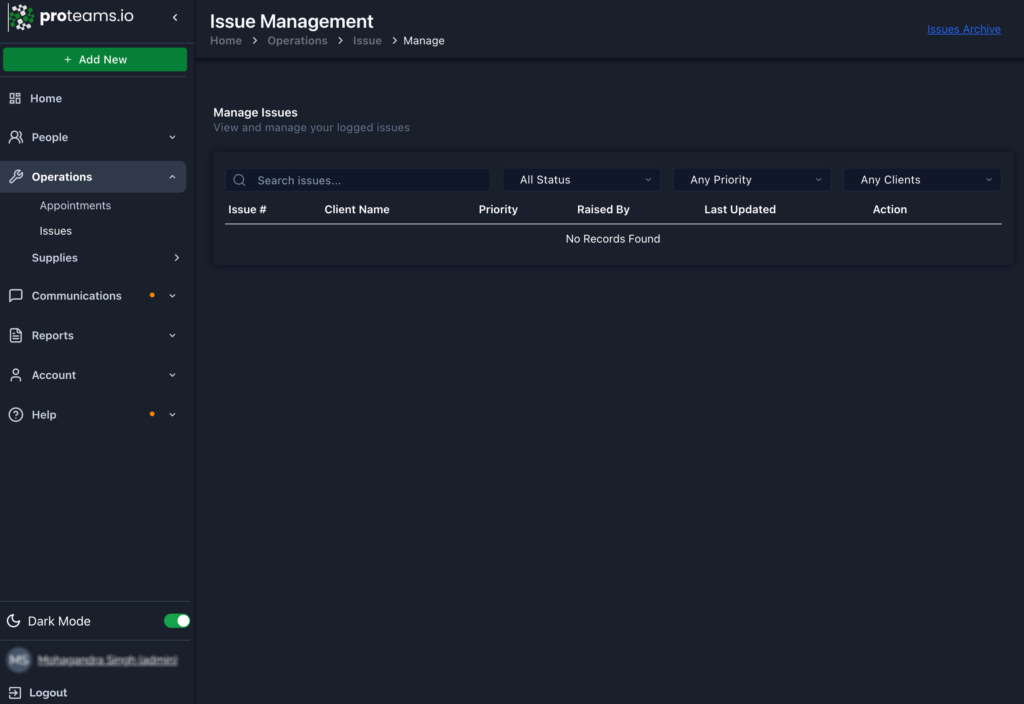
Task: Select the Operations wrench icon
Action: 16,176
